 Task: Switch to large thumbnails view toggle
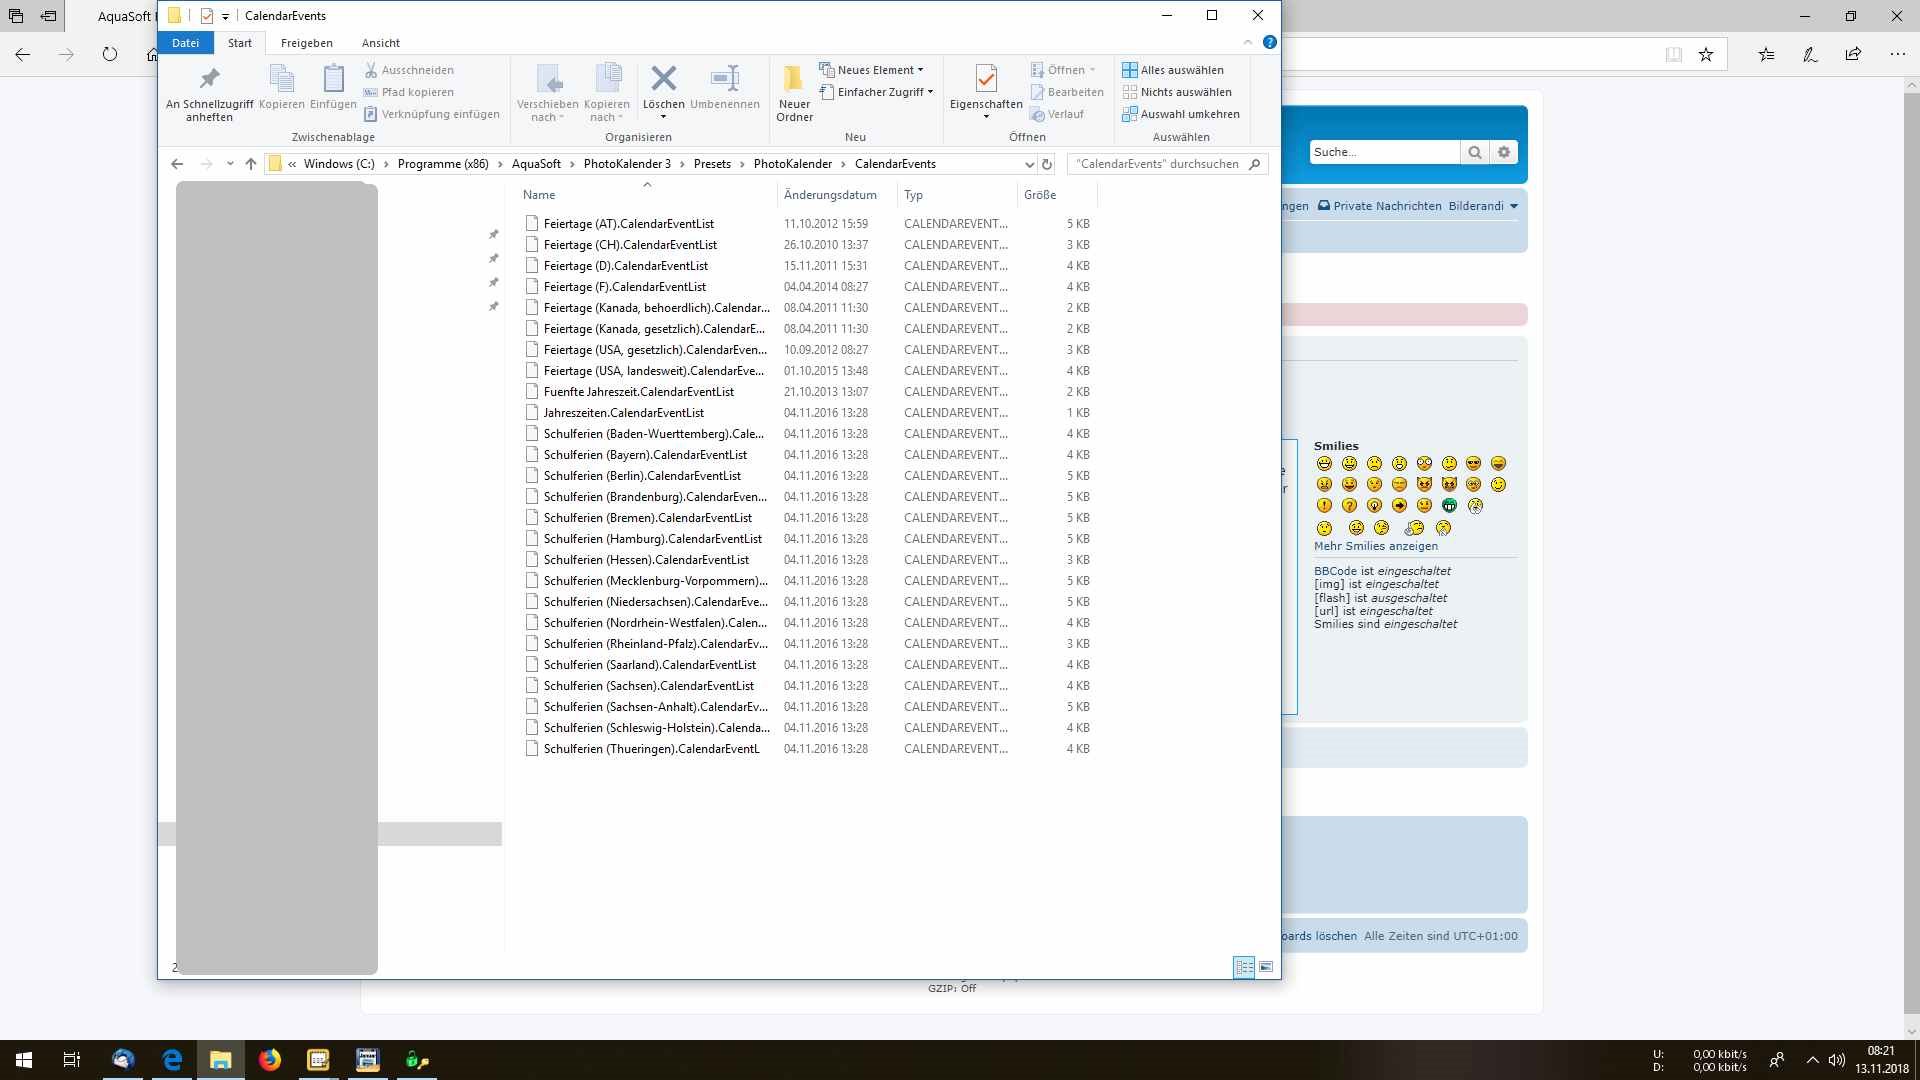pyautogui.click(x=1266, y=967)
